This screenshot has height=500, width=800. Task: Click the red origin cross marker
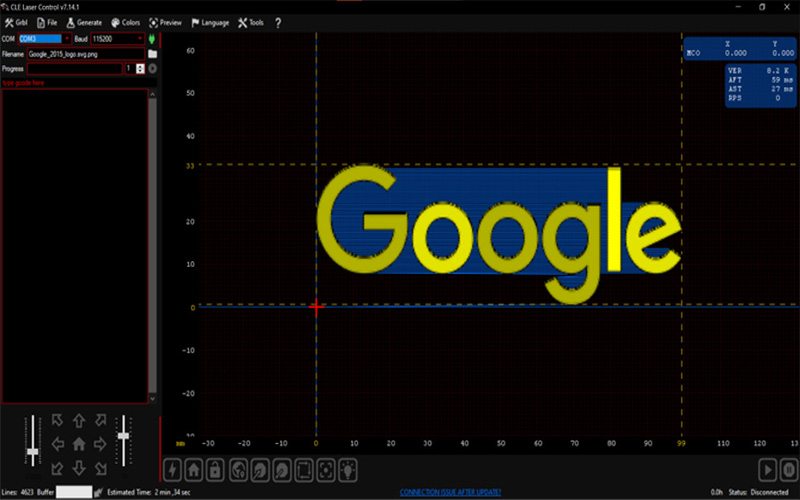[x=316, y=307]
